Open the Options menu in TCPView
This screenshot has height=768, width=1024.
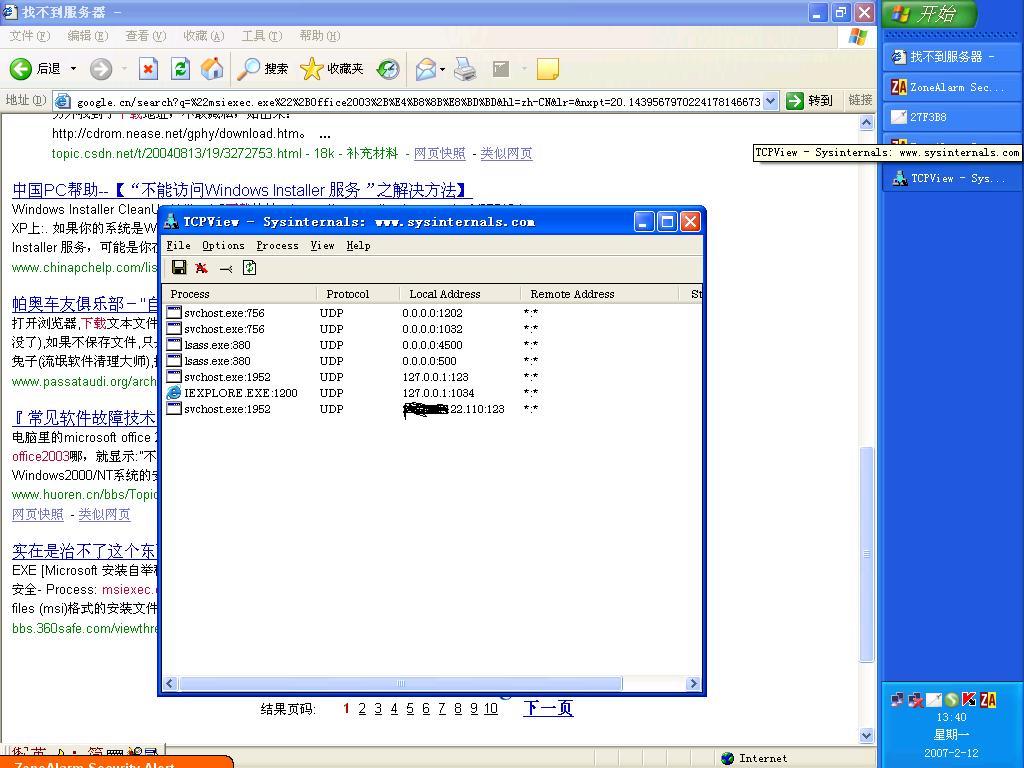click(223, 246)
